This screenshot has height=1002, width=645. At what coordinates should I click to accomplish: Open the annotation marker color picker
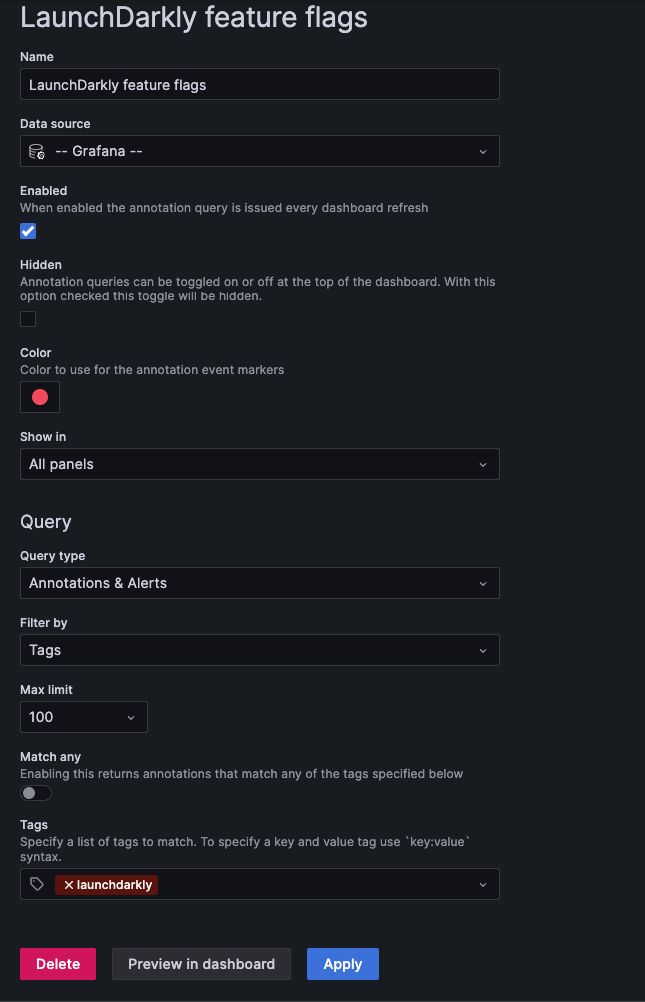pos(39,397)
